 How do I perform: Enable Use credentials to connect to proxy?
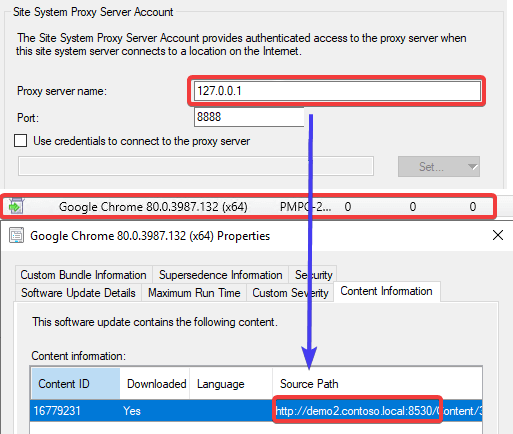(21, 141)
